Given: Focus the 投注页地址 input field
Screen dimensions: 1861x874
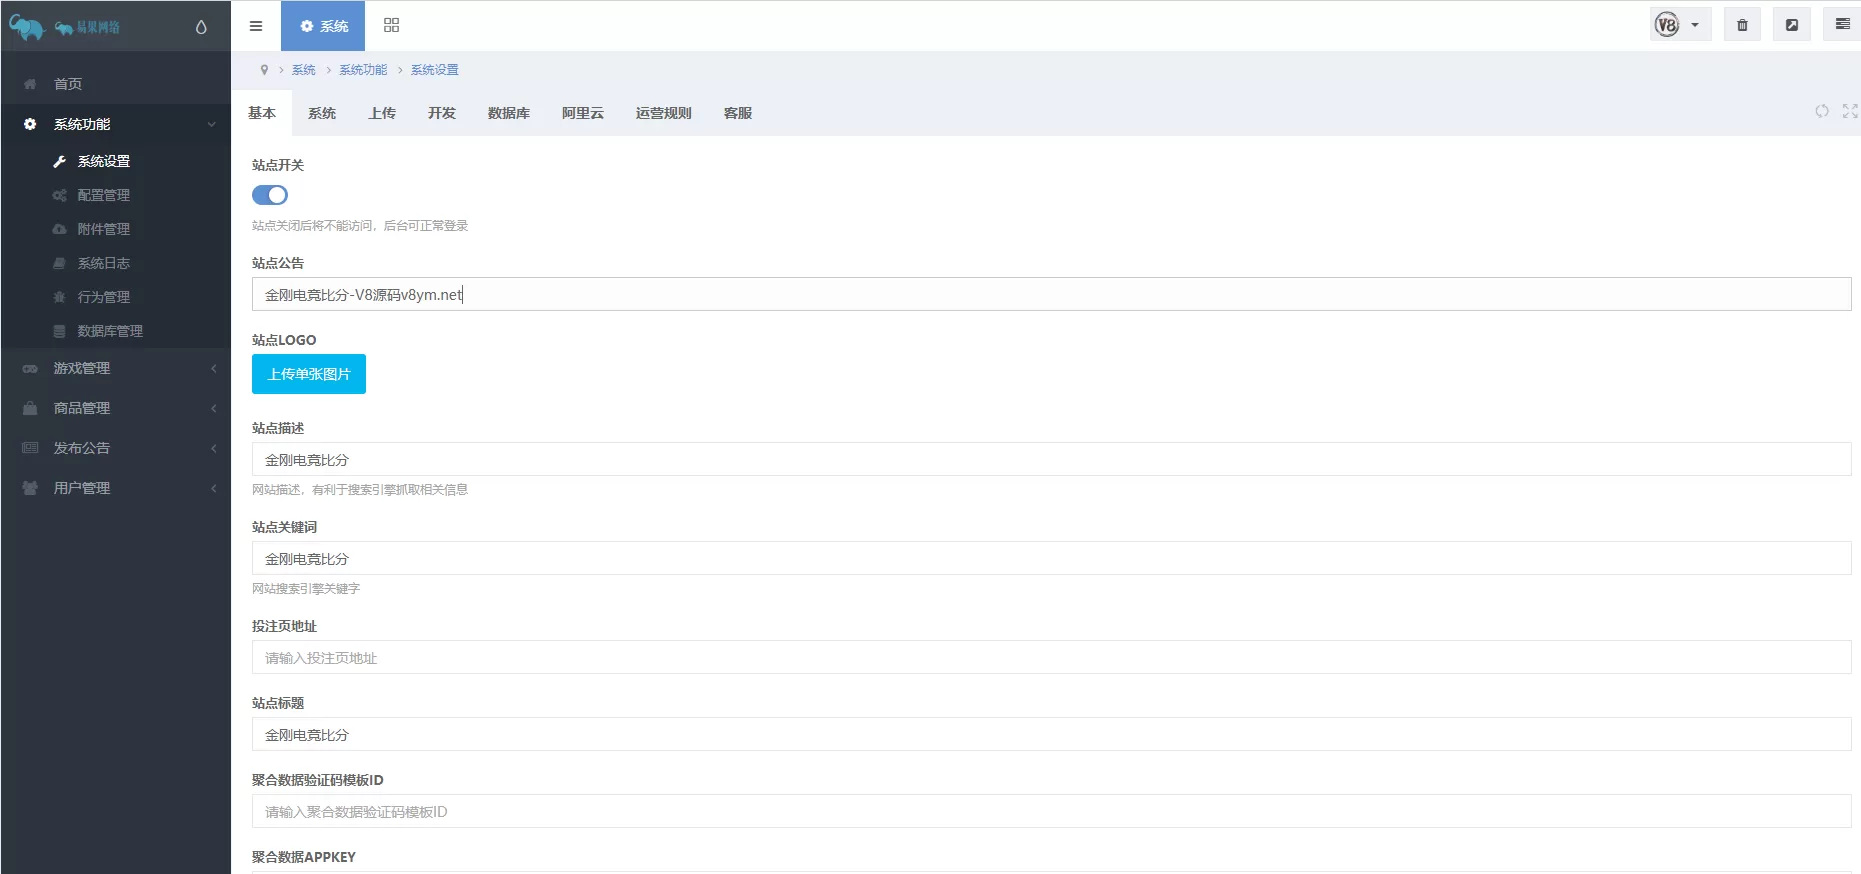Looking at the screenshot, I should pyautogui.click(x=1052, y=657).
